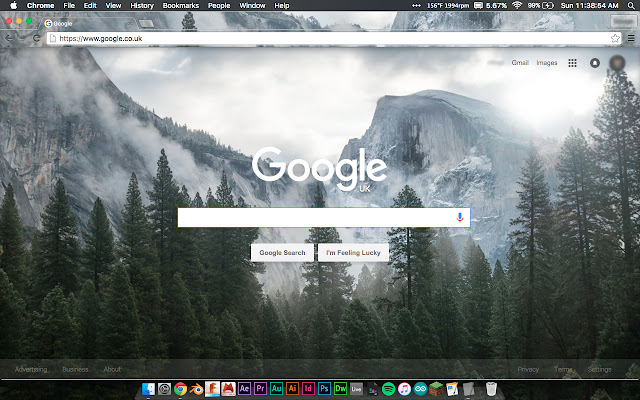
Task: Bookmark this page with the star icon
Action: click(x=615, y=38)
